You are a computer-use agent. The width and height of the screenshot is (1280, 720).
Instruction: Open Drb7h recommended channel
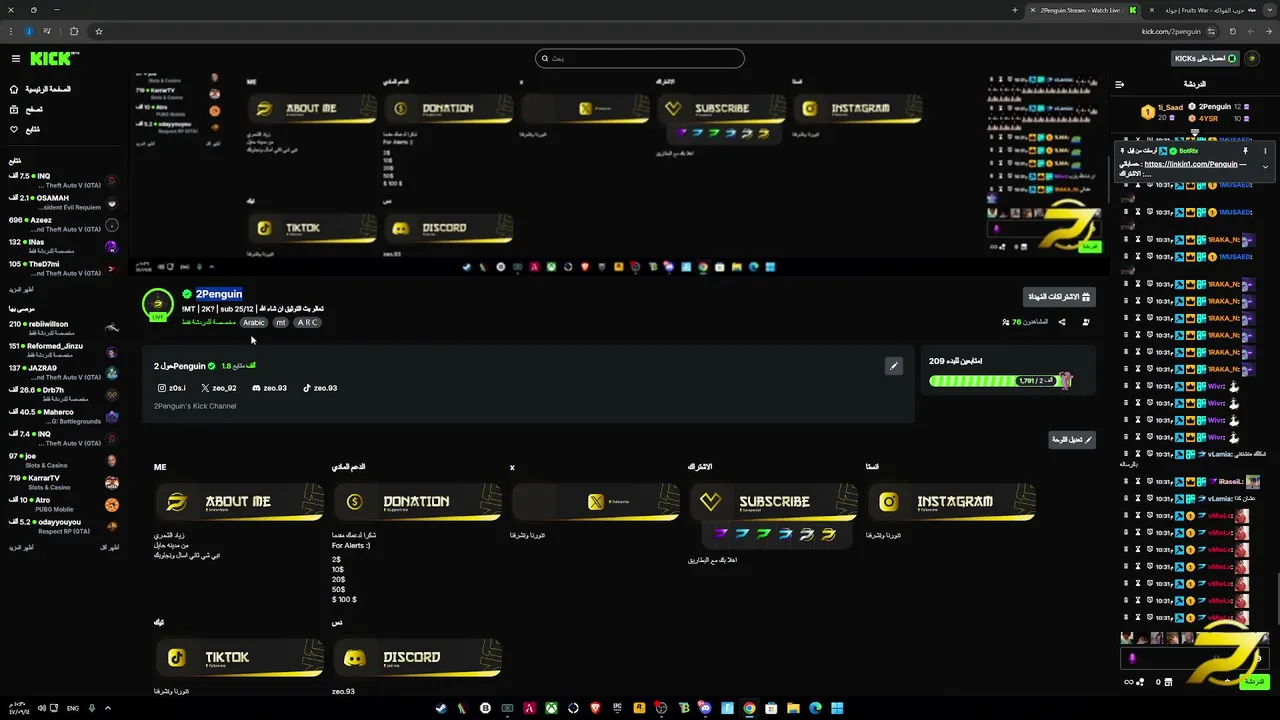64,394
